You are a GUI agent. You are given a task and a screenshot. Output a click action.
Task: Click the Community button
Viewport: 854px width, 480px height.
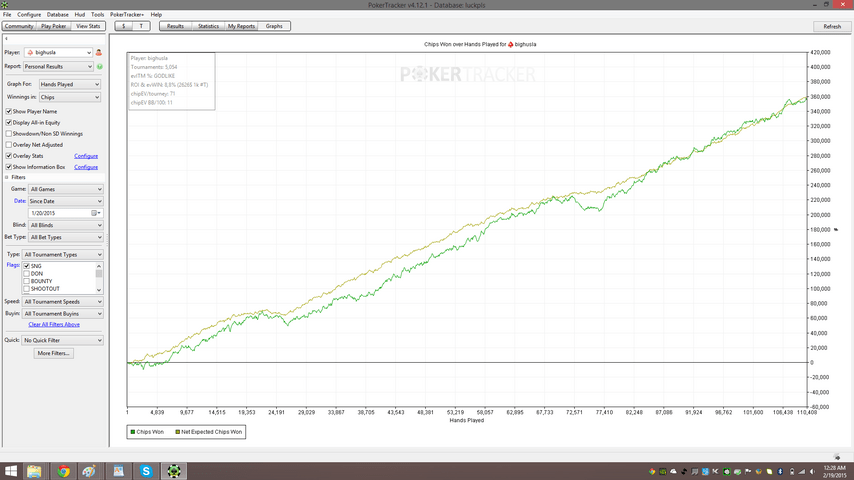[19, 26]
